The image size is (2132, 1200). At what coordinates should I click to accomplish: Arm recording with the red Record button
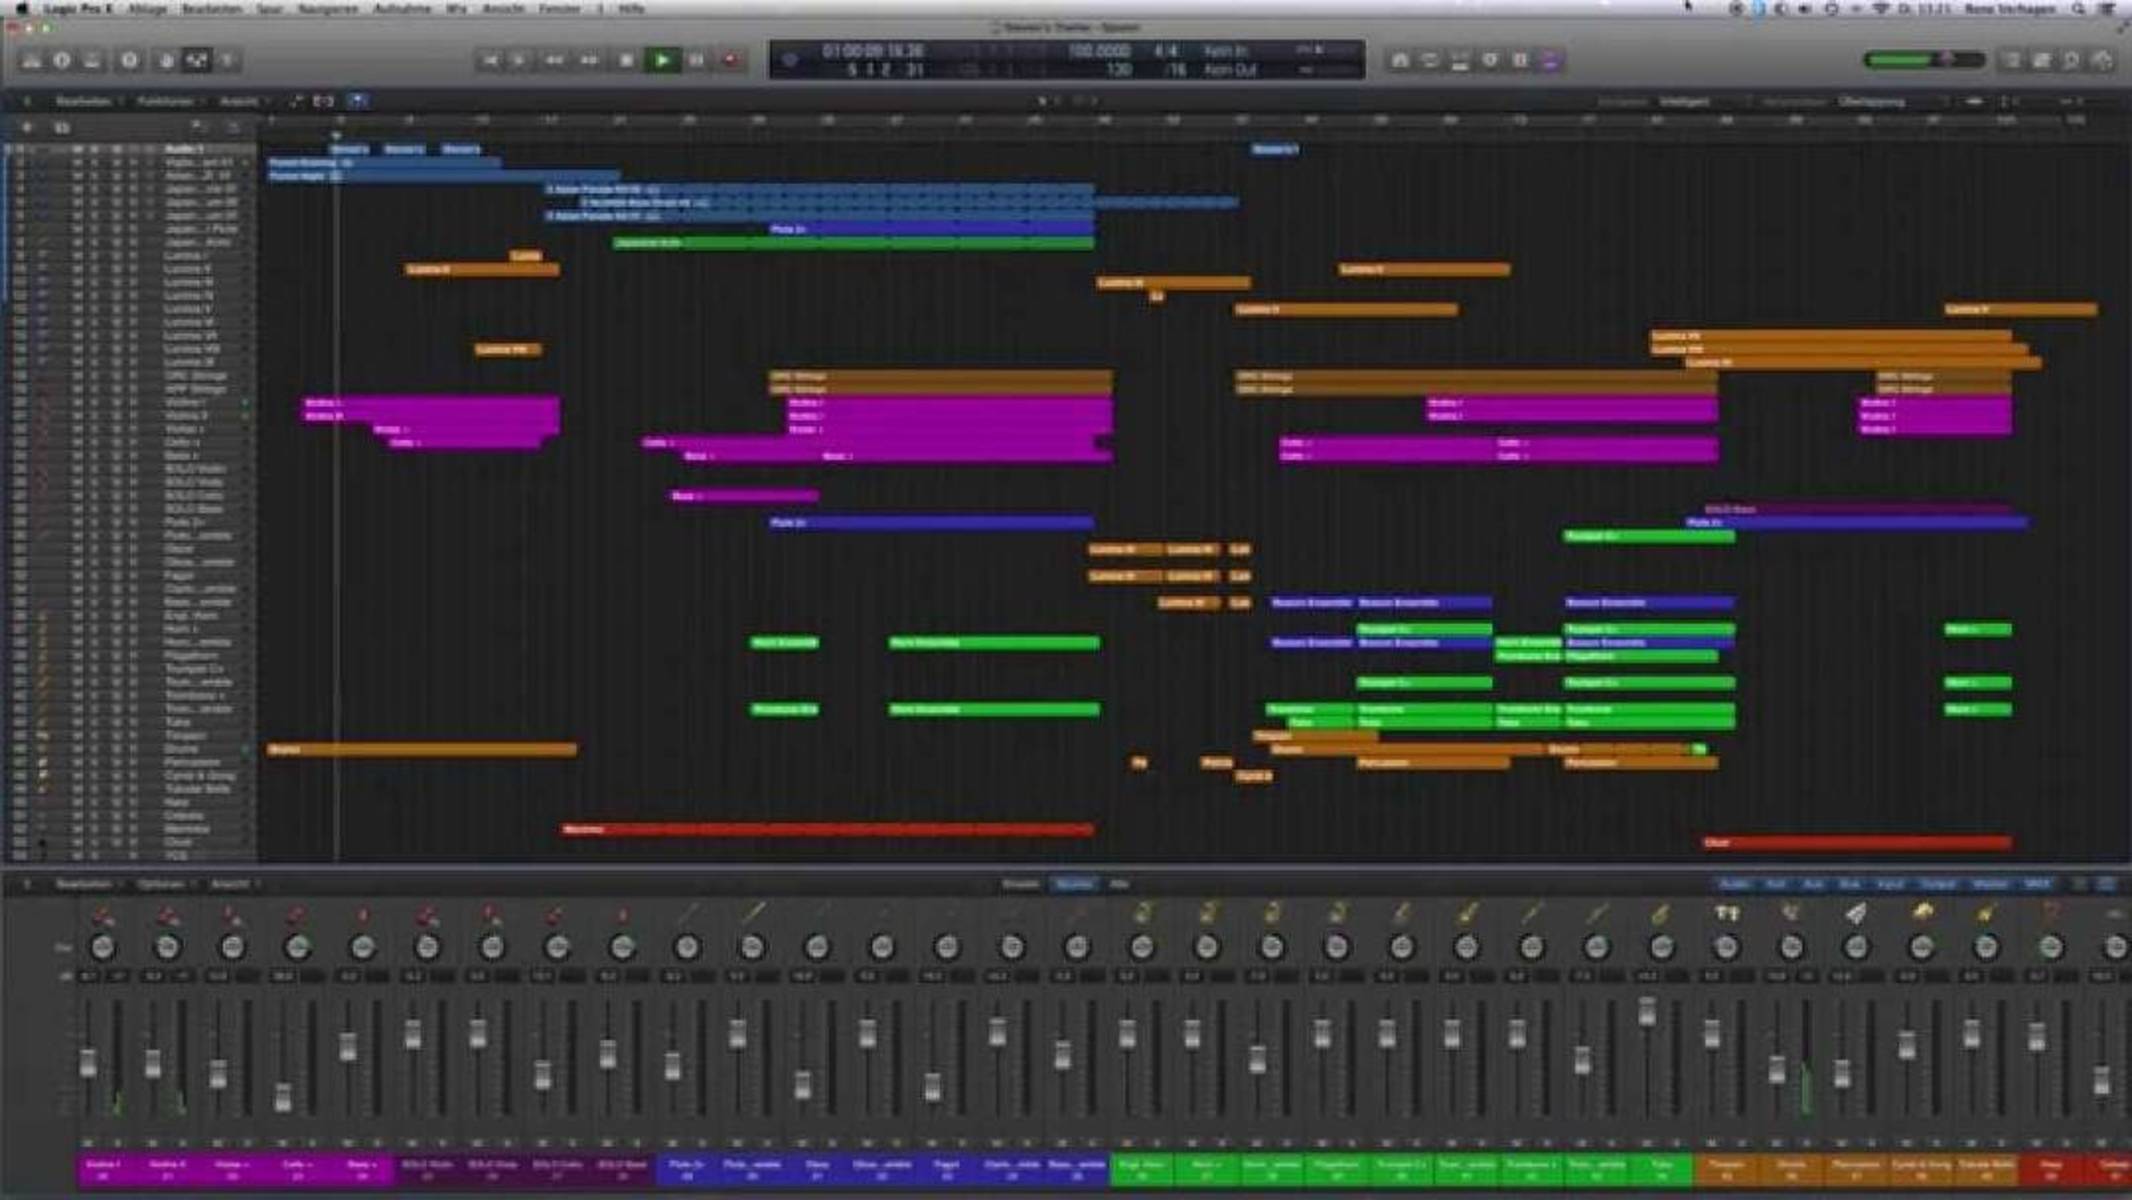coord(731,61)
